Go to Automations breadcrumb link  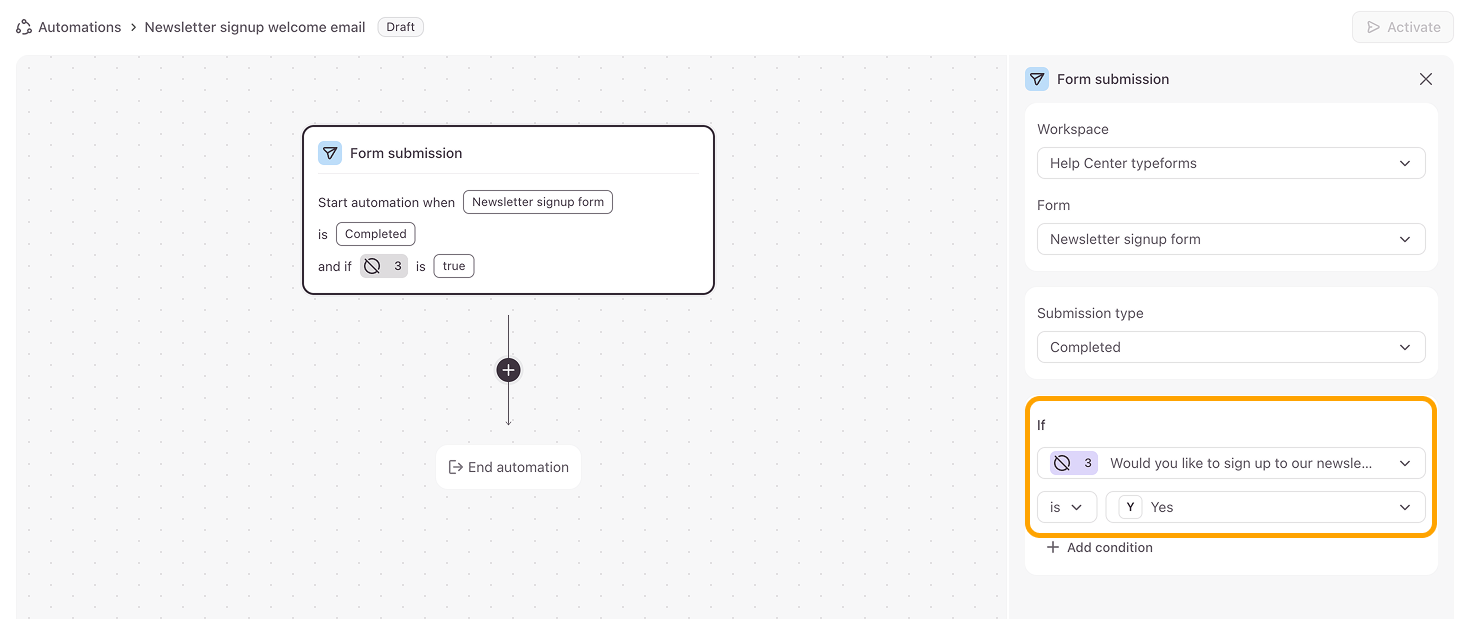pos(80,27)
